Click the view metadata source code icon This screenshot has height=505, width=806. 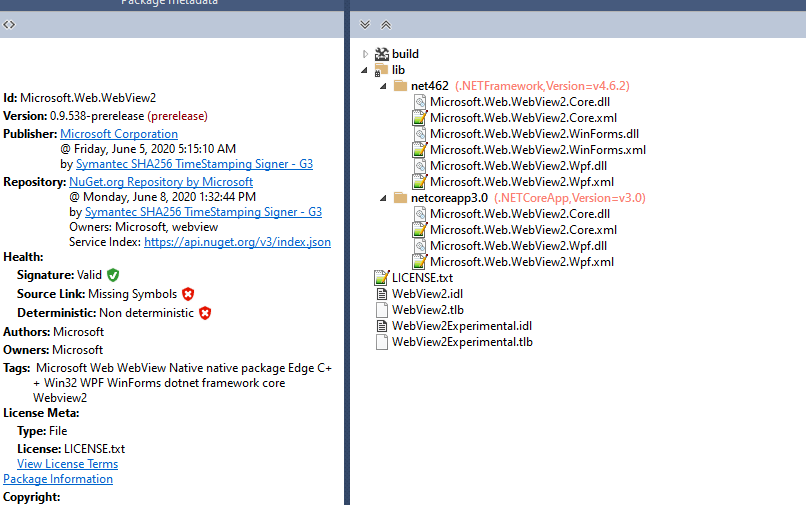pos(9,25)
